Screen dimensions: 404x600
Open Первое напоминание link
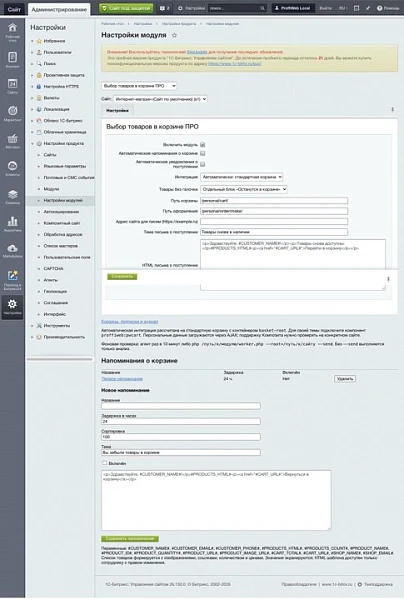pyautogui.click(x=122, y=379)
